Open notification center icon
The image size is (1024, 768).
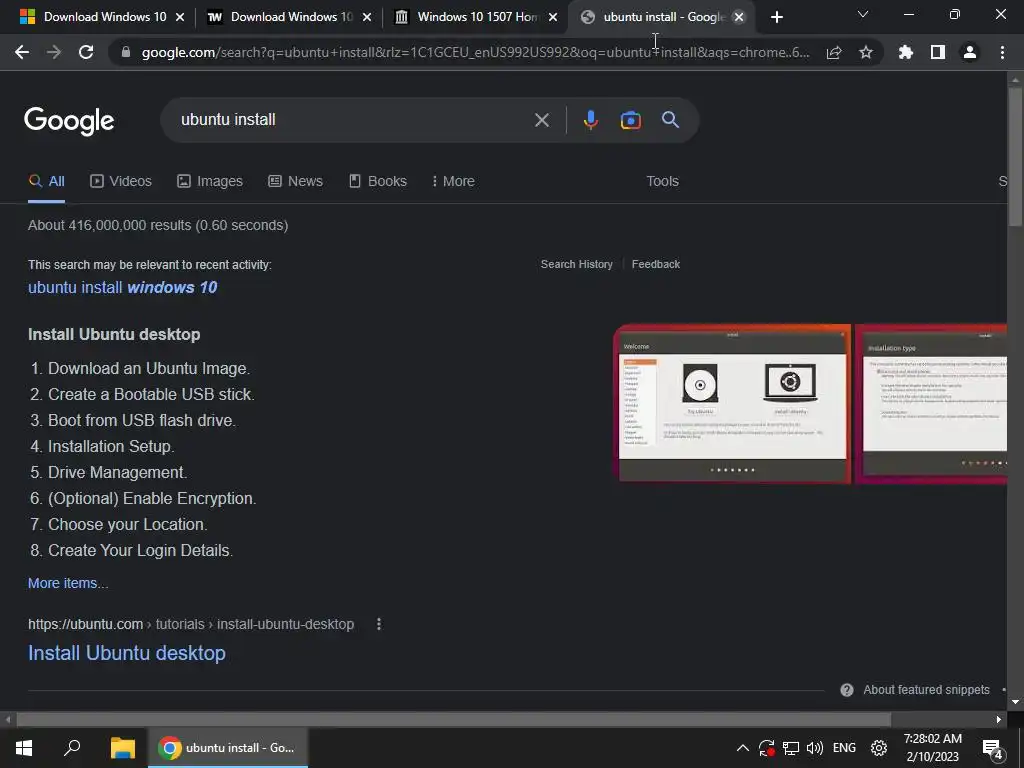click(x=992, y=748)
